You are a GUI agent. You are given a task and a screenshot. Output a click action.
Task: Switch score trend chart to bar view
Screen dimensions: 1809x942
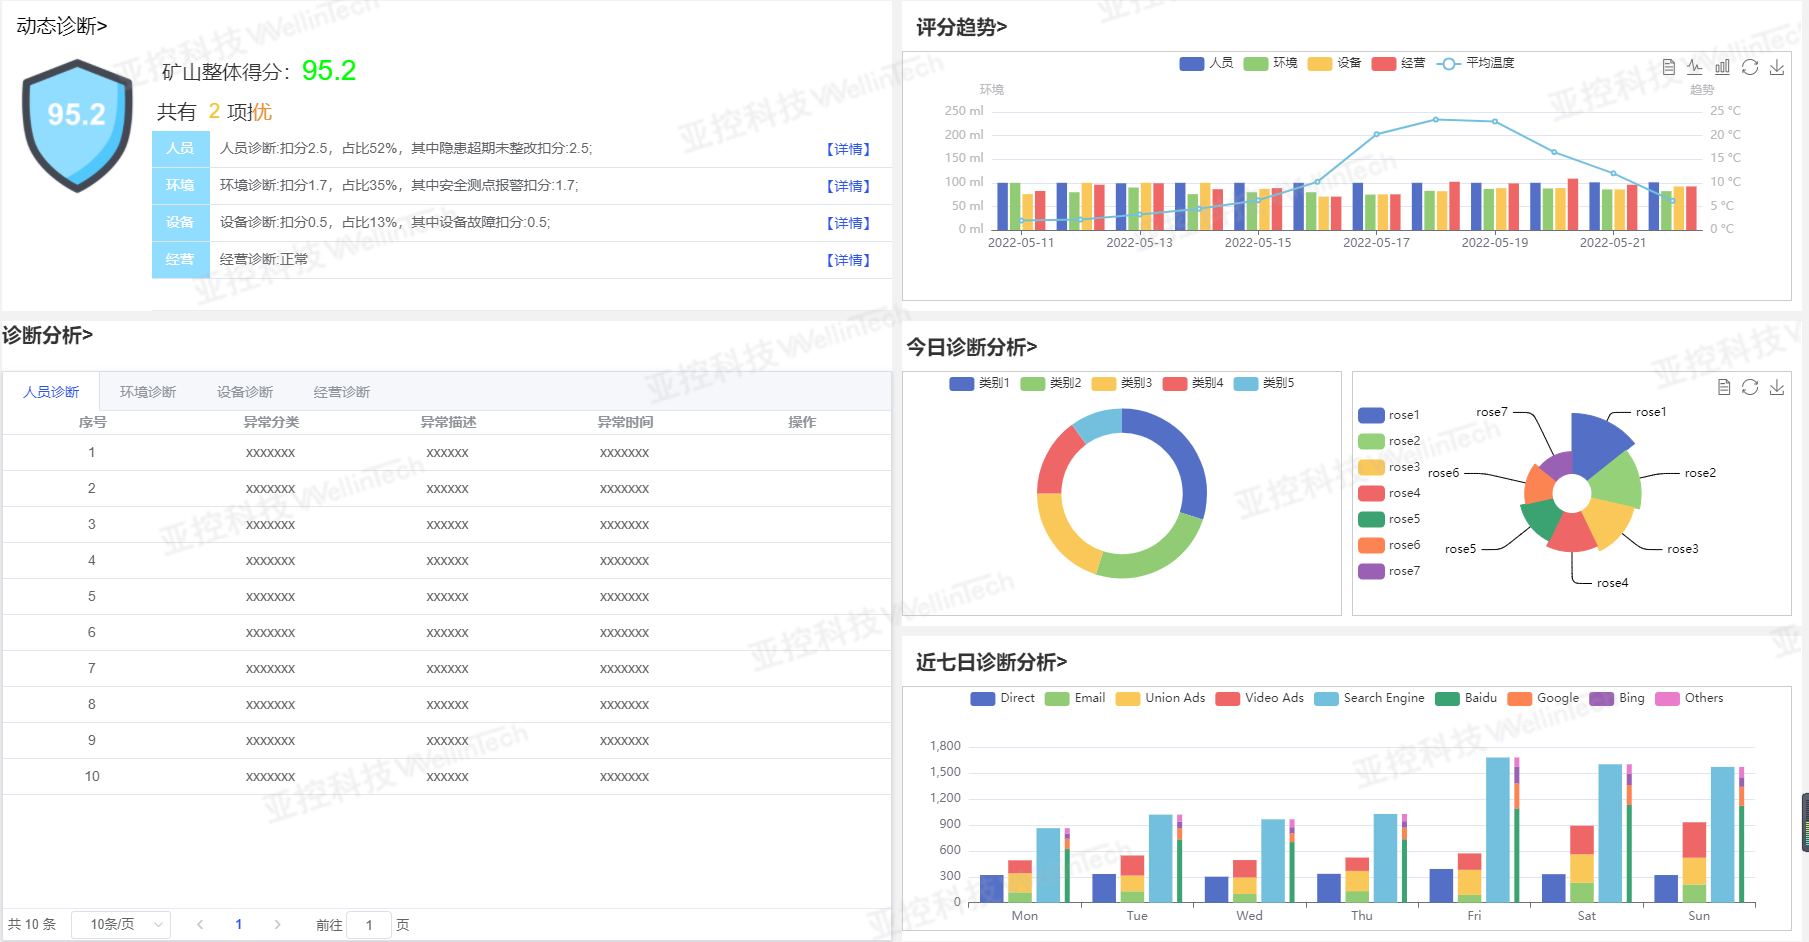[1722, 67]
